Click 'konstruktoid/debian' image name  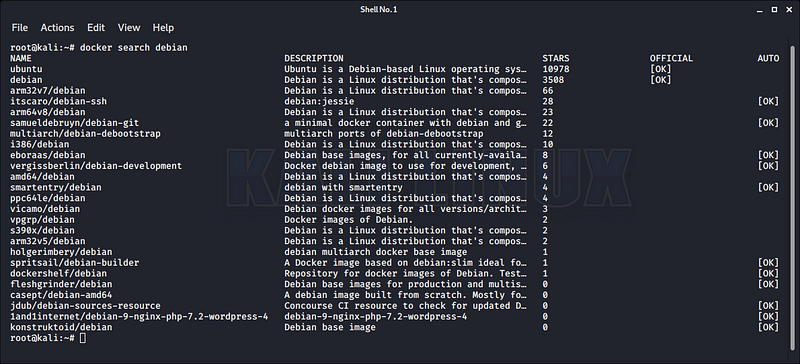[x=61, y=327]
